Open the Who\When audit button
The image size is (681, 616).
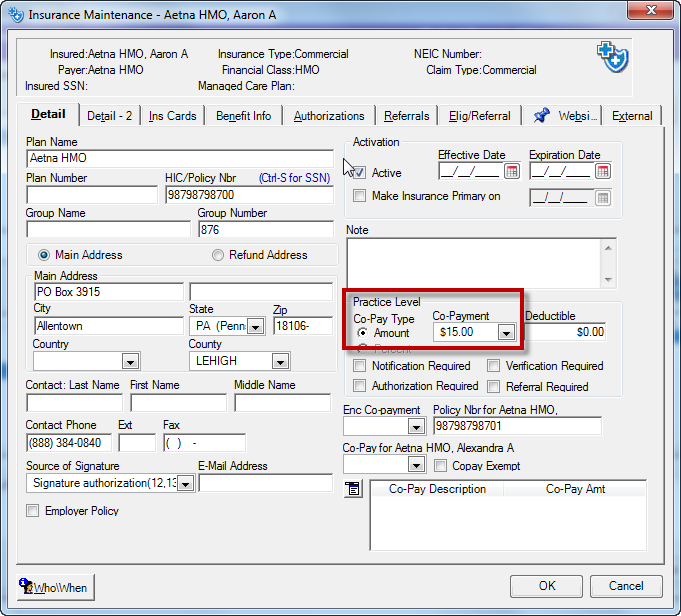[x=56, y=587]
